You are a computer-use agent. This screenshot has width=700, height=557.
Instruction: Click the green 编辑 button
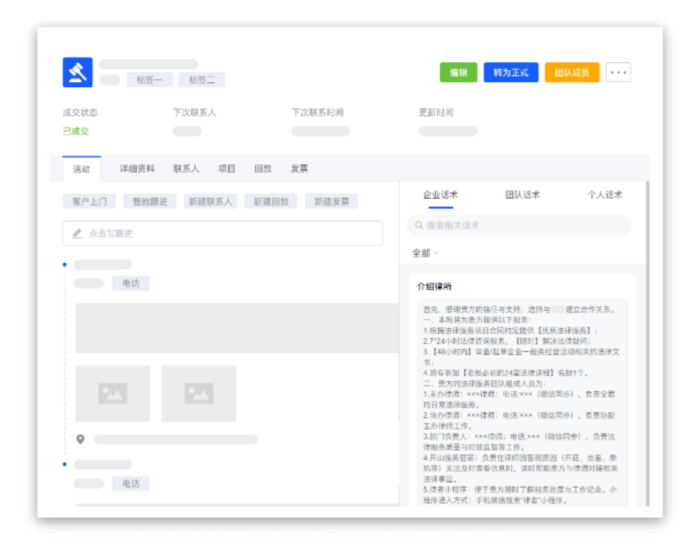[458, 72]
